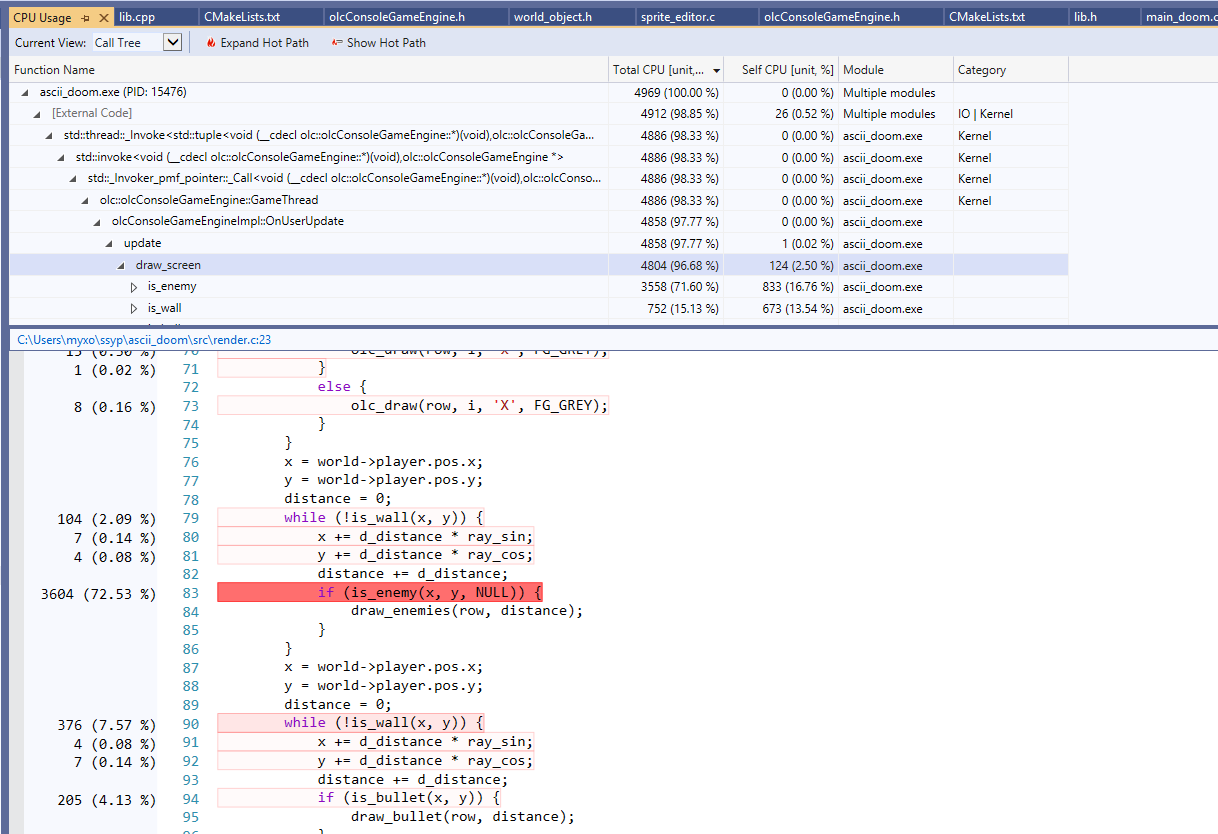The width and height of the screenshot is (1218, 834).
Task: Collapse the draw_screen tree node
Action: (121, 265)
